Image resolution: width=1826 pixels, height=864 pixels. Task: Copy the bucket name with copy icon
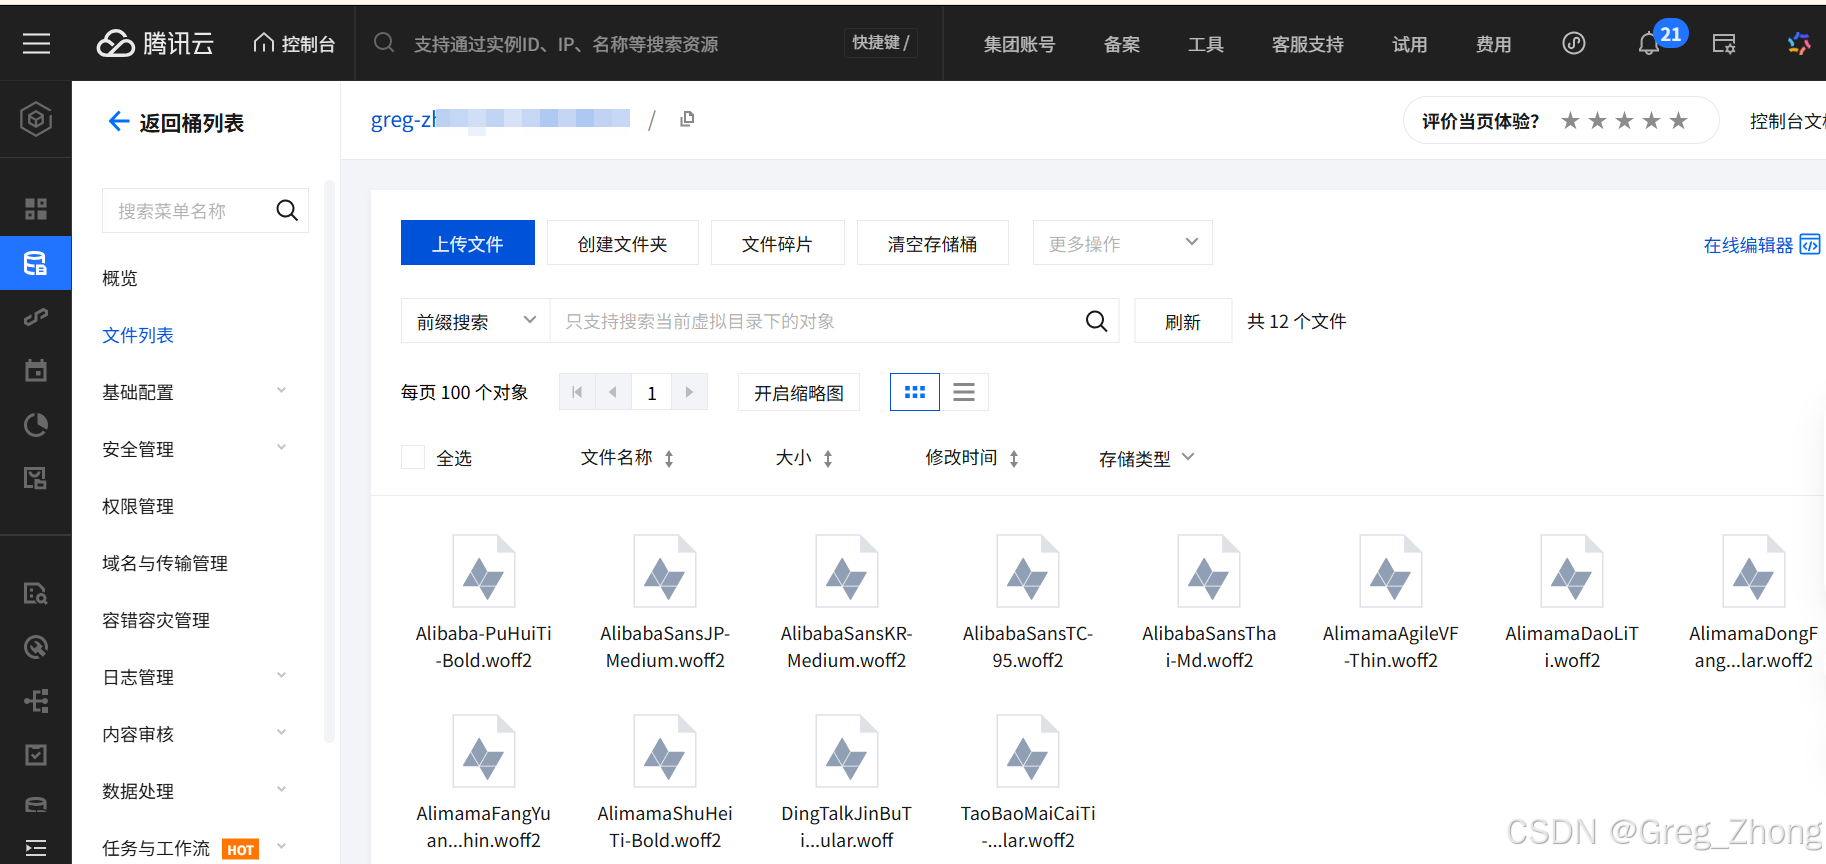(x=687, y=119)
